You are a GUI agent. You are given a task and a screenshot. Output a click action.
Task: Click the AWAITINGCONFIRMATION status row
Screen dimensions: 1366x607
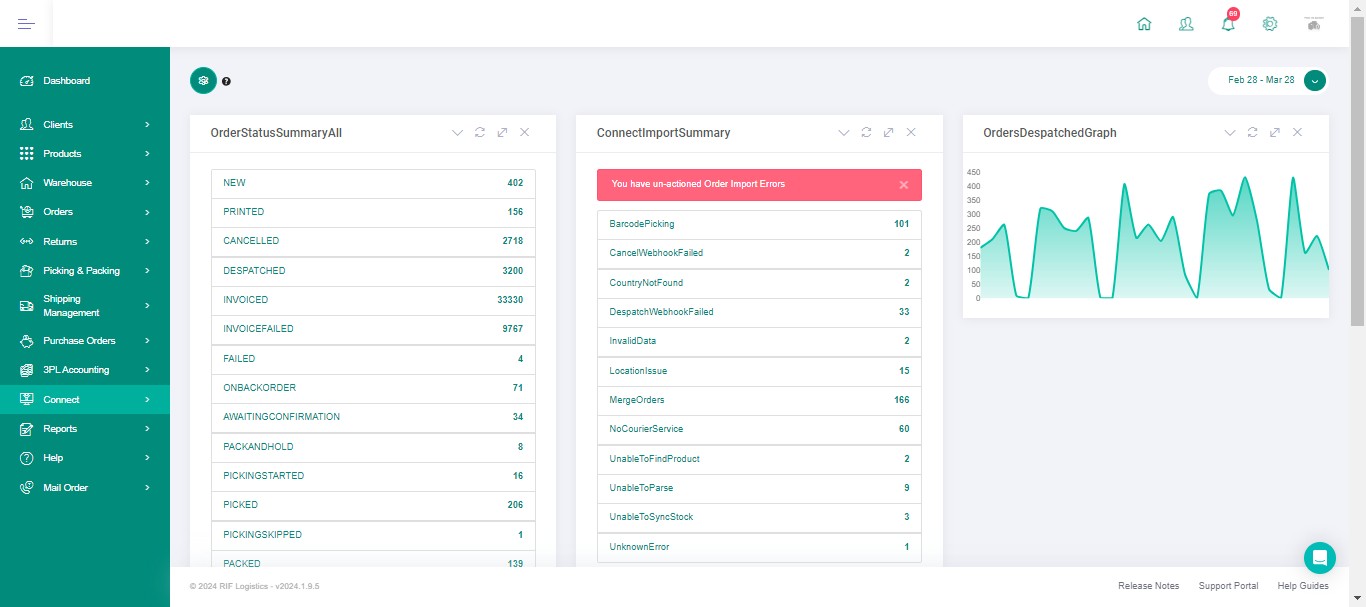coord(373,418)
